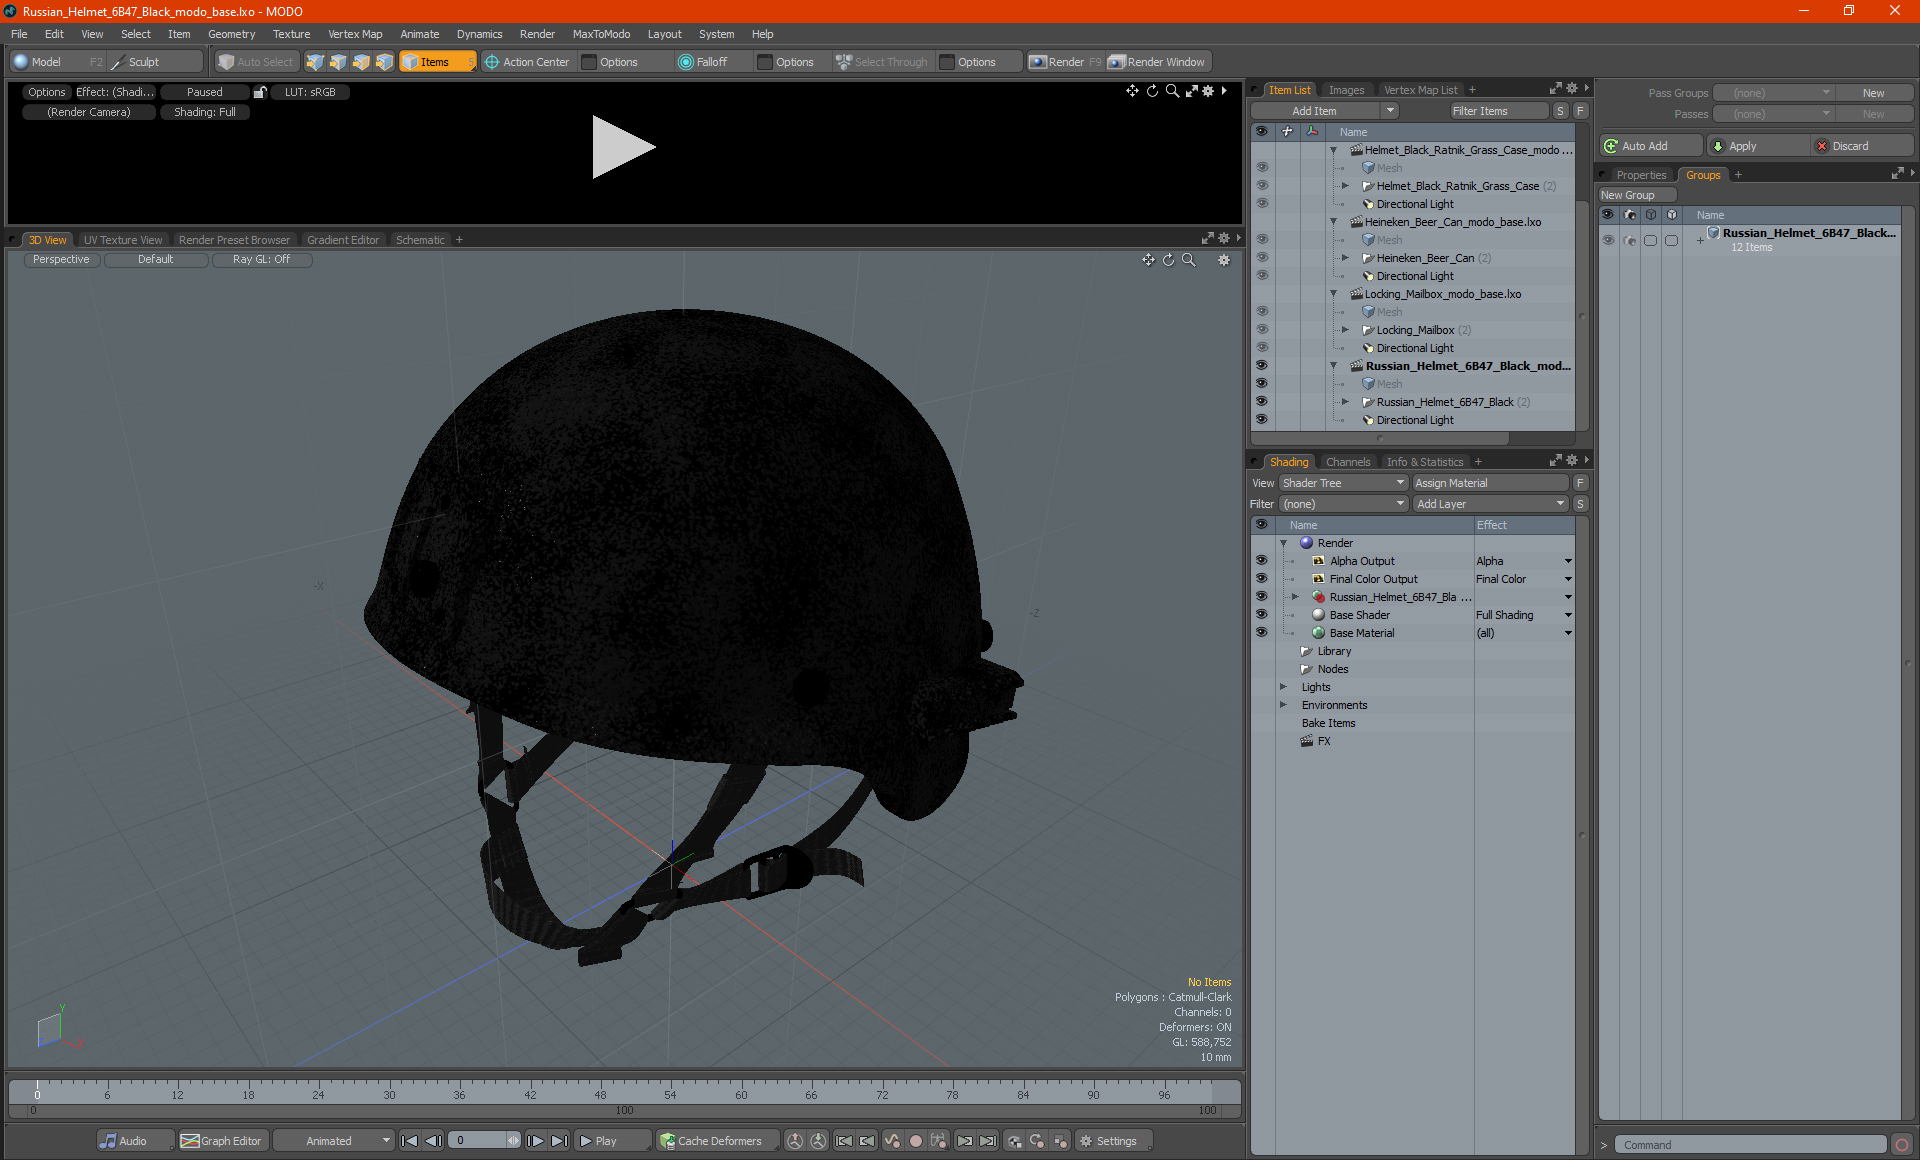This screenshot has width=1920, height=1160.
Task: Switch to the Schematic tab
Action: tap(420, 240)
